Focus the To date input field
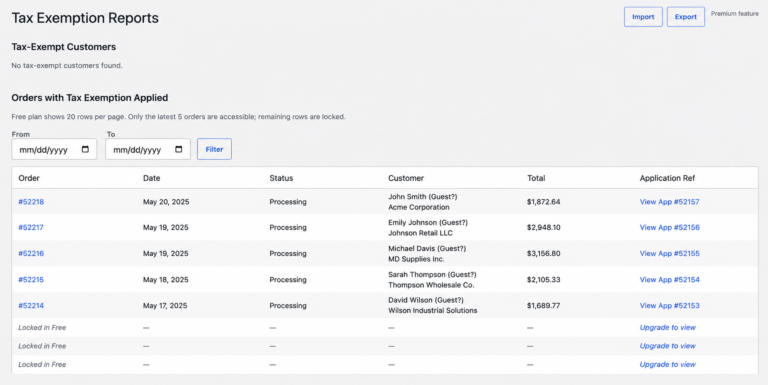This screenshot has height=385, width=768. pyautogui.click(x=147, y=149)
